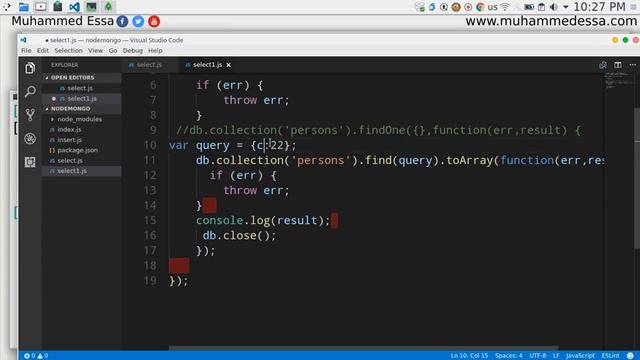Select select1.js under Open Editors

coord(82,99)
